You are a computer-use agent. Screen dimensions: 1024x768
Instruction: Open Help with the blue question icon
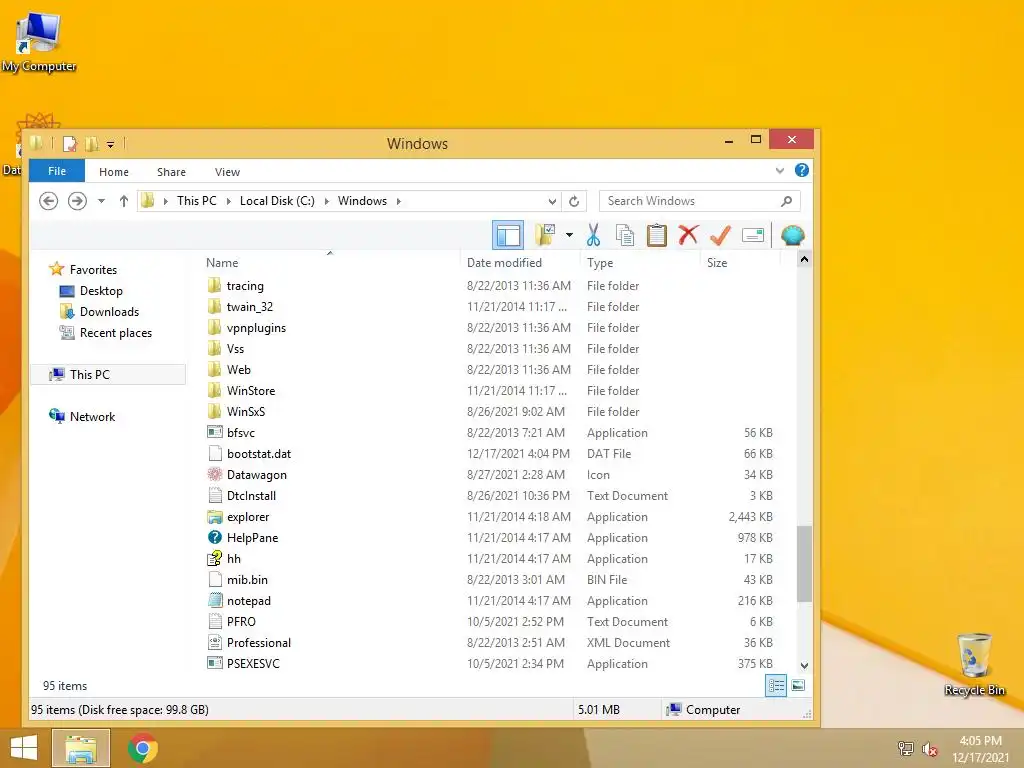pyautogui.click(x=802, y=170)
